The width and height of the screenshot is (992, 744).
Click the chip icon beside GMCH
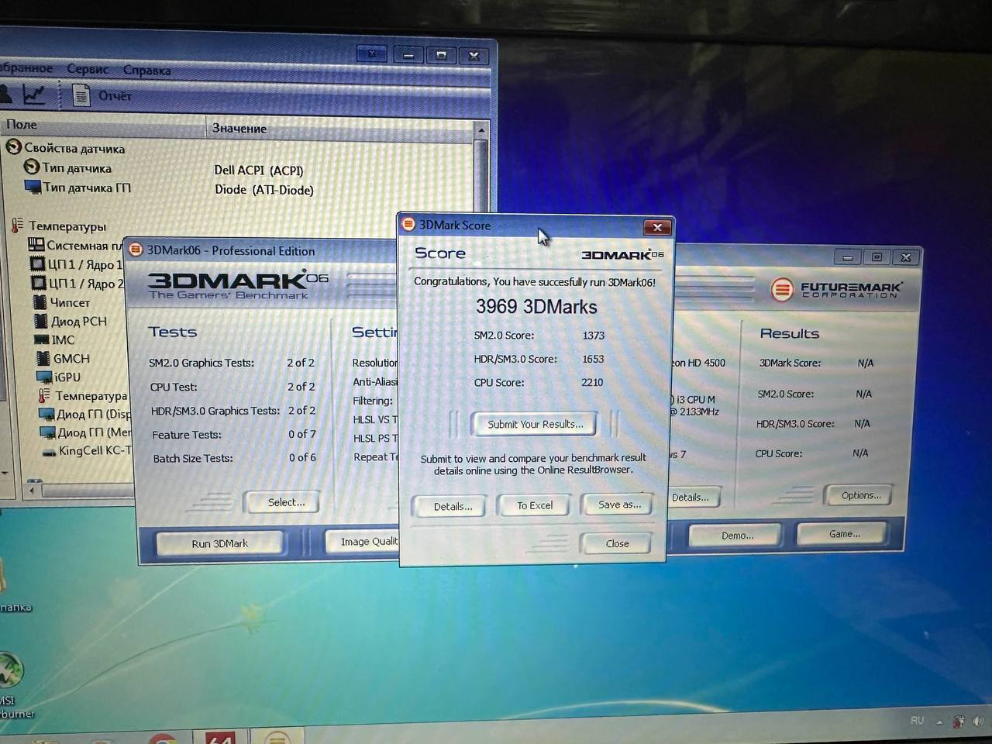coord(43,358)
